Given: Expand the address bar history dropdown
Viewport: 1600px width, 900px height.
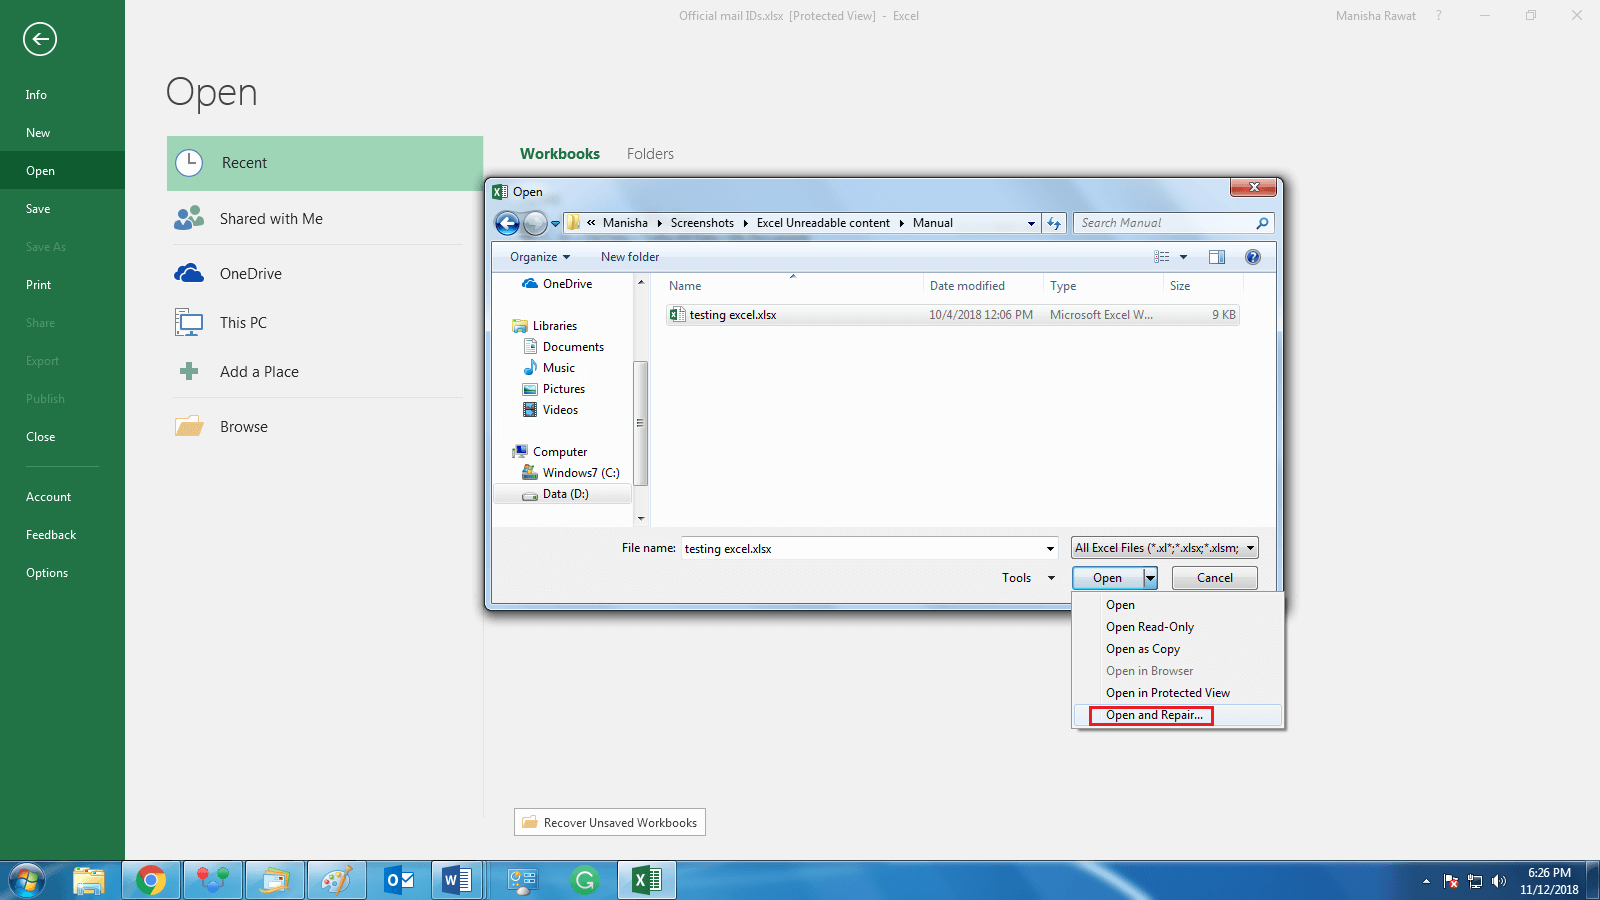Looking at the screenshot, I should tap(1031, 223).
